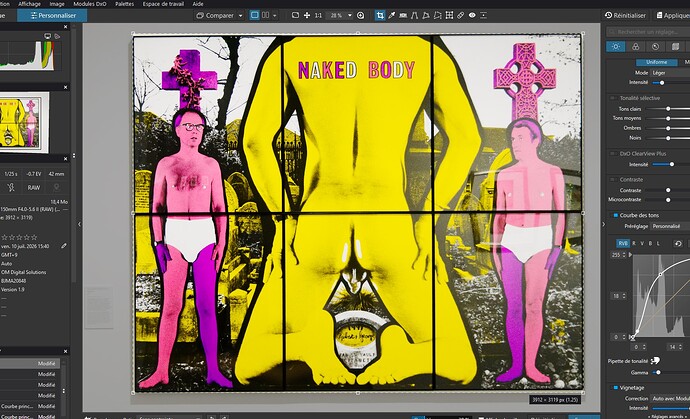Click the search settings field

(648, 32)
